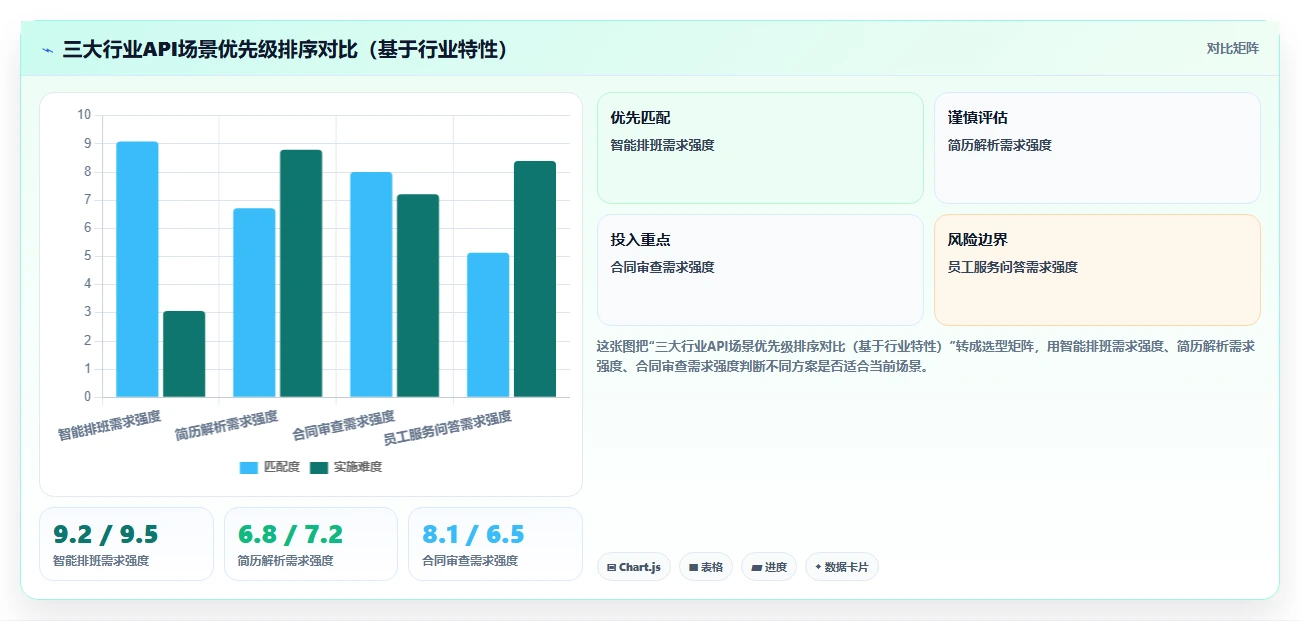Open the 谨慎评估 card
Image resolution: width=1300 pixels, height=621 pixels.
pyautogui.click(x=1097, y=148)
